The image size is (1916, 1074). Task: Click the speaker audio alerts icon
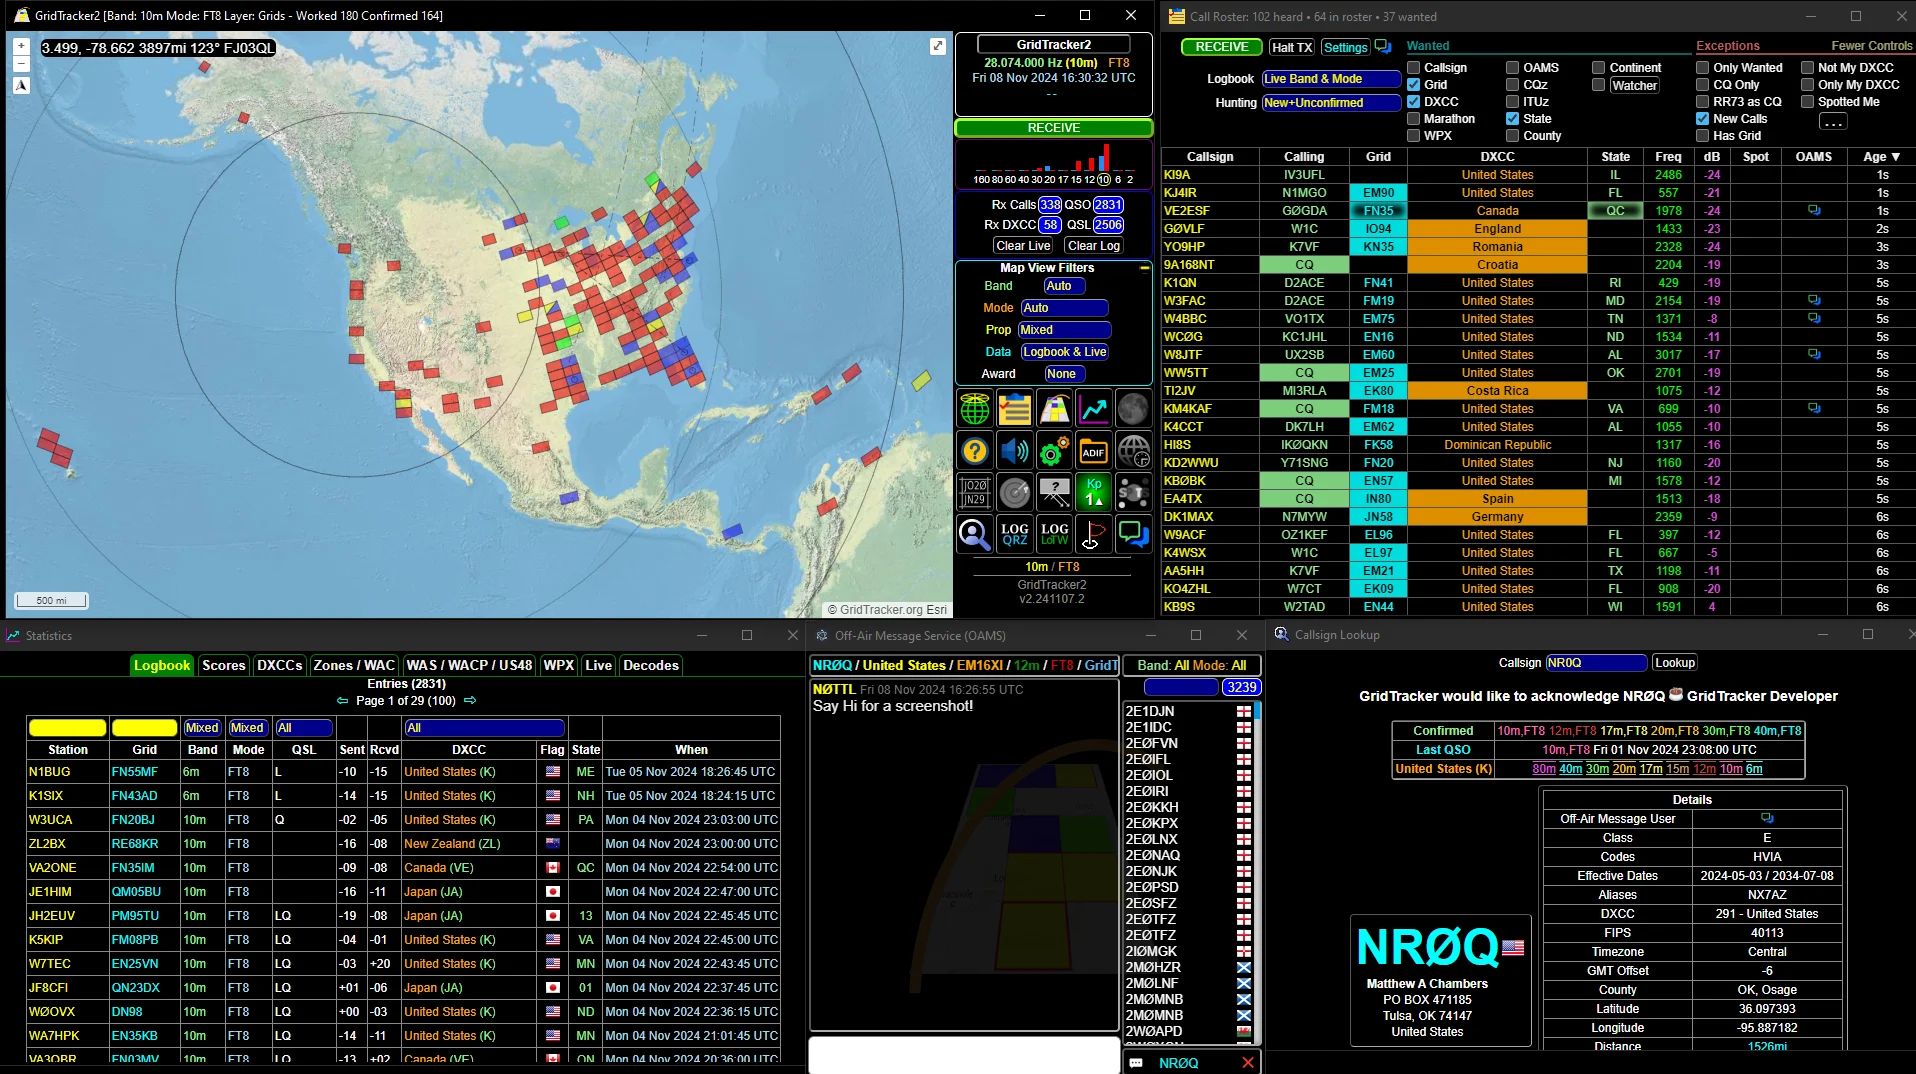(1014, 452)
